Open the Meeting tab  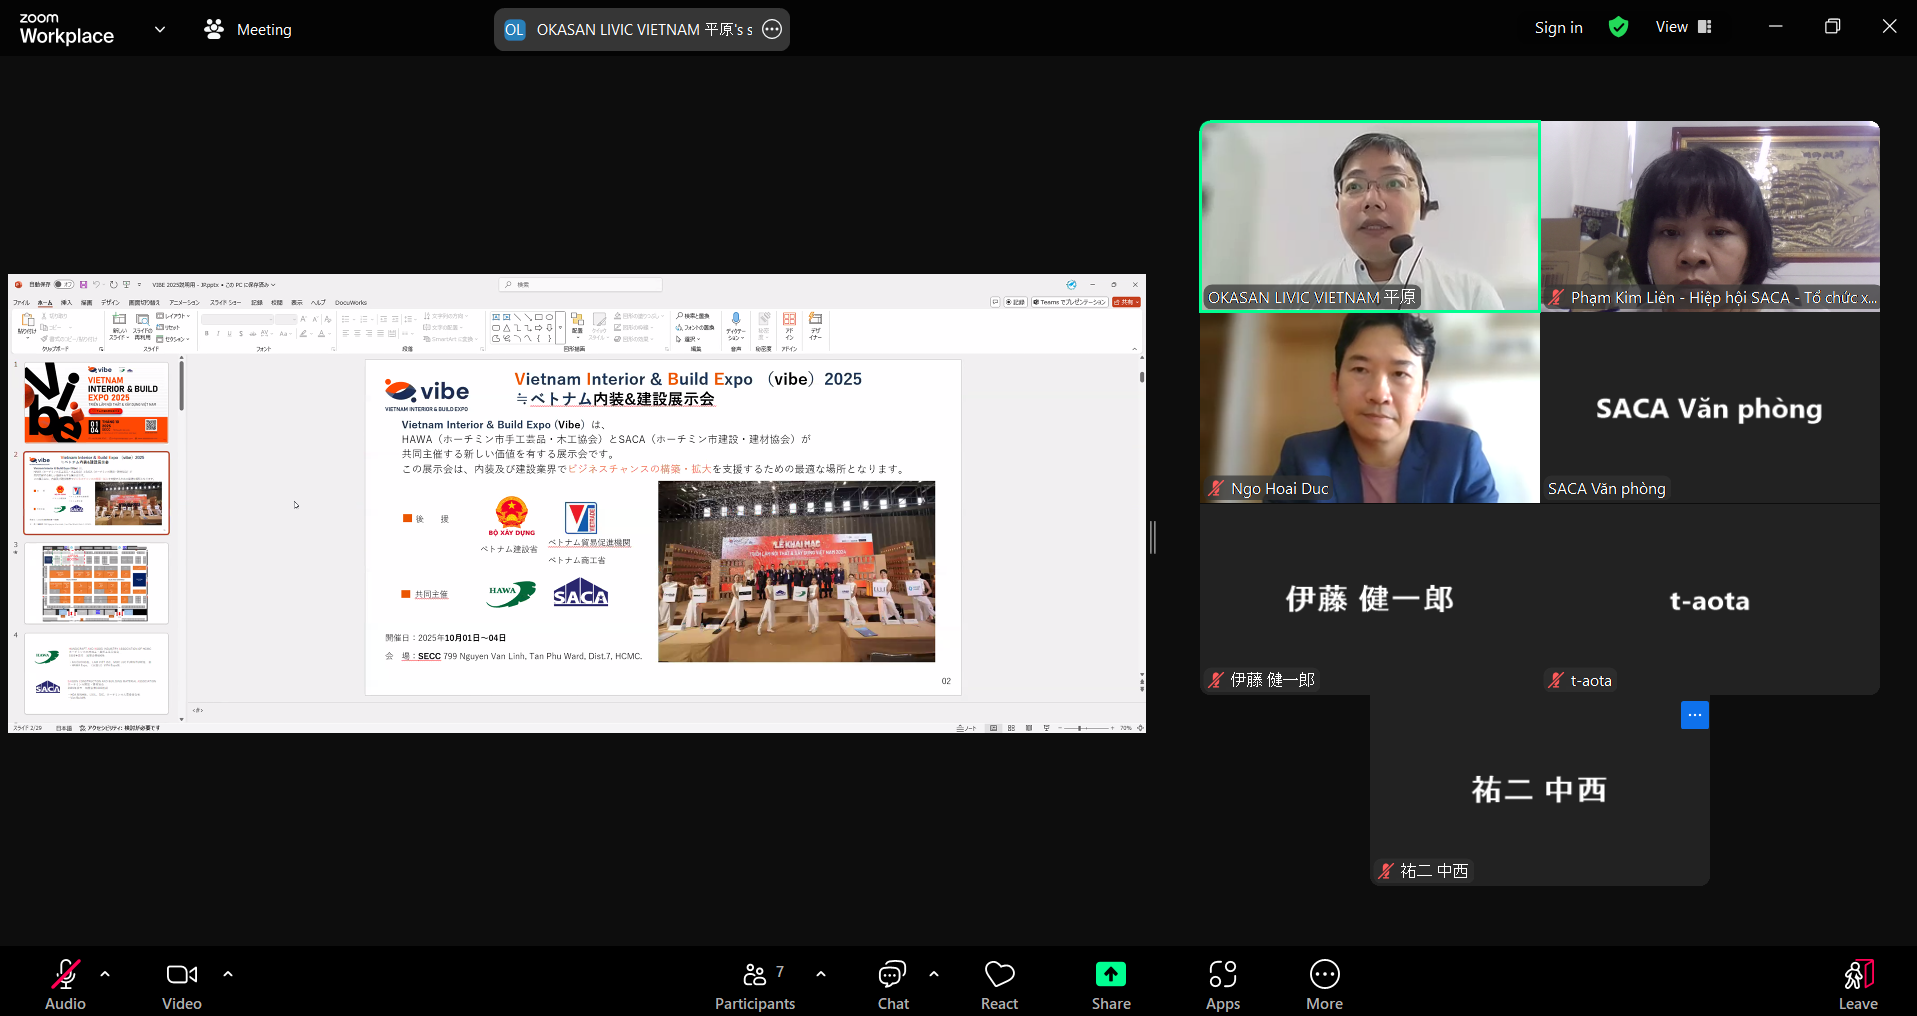[248, 30]
